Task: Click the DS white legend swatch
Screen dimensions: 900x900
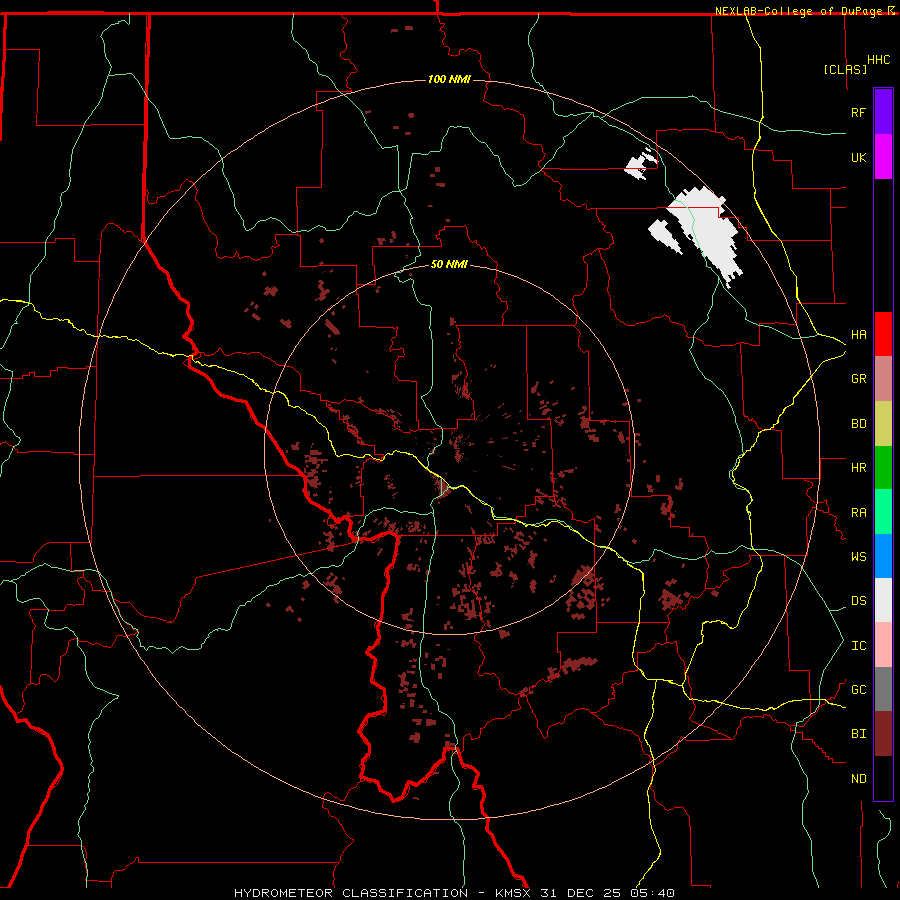Action: pyautogui.click(x=883, y=600)
